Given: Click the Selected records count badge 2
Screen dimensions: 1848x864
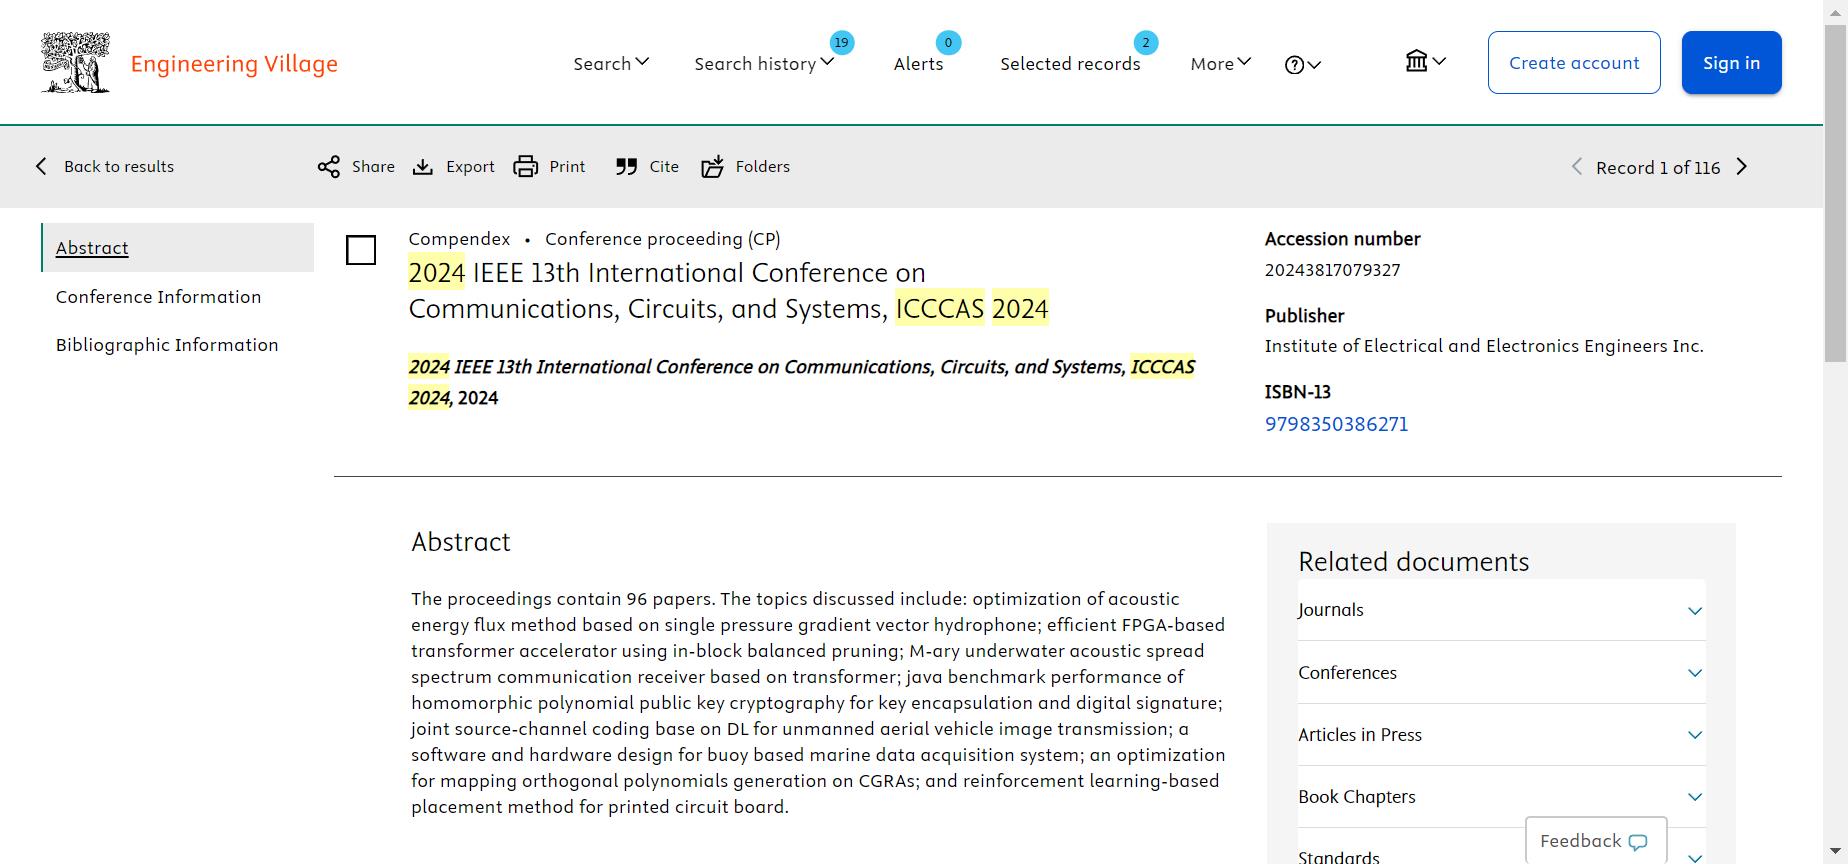Looking at the screenshot, I should pyautogui.click(x=1146, y=42).
